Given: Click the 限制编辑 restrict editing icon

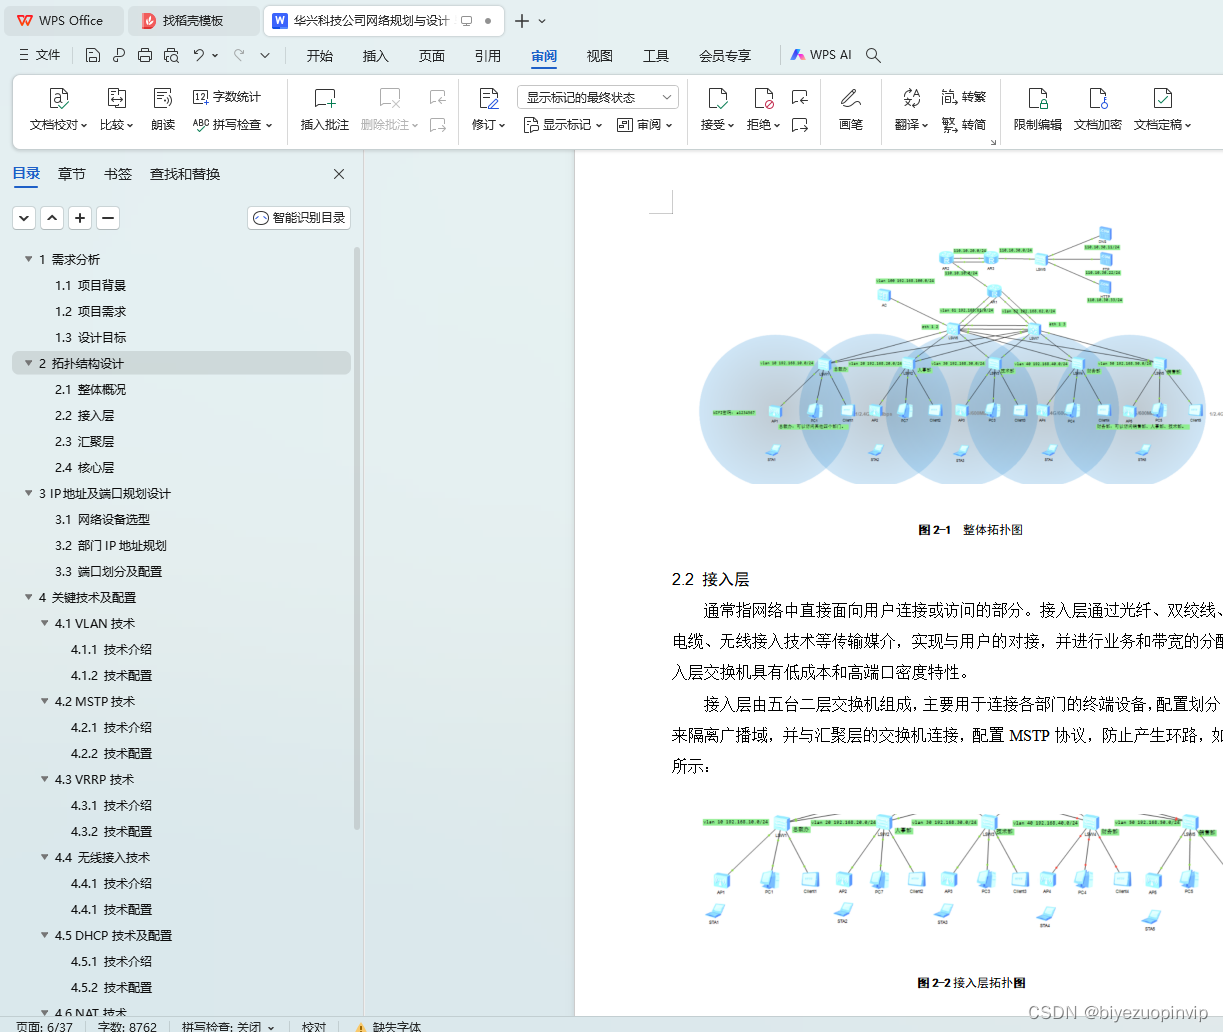Looking at the screenshot, I should [x=1040, y=110].
